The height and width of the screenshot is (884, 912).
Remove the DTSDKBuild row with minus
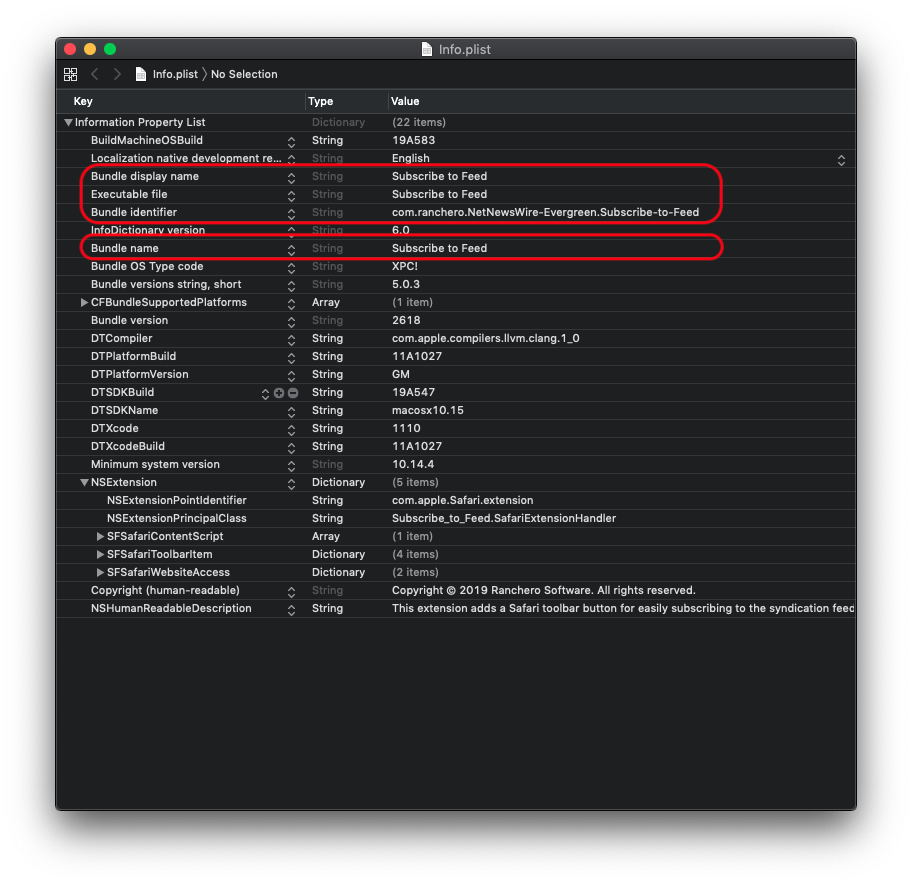pyautogui.click(x=293, y=393)
